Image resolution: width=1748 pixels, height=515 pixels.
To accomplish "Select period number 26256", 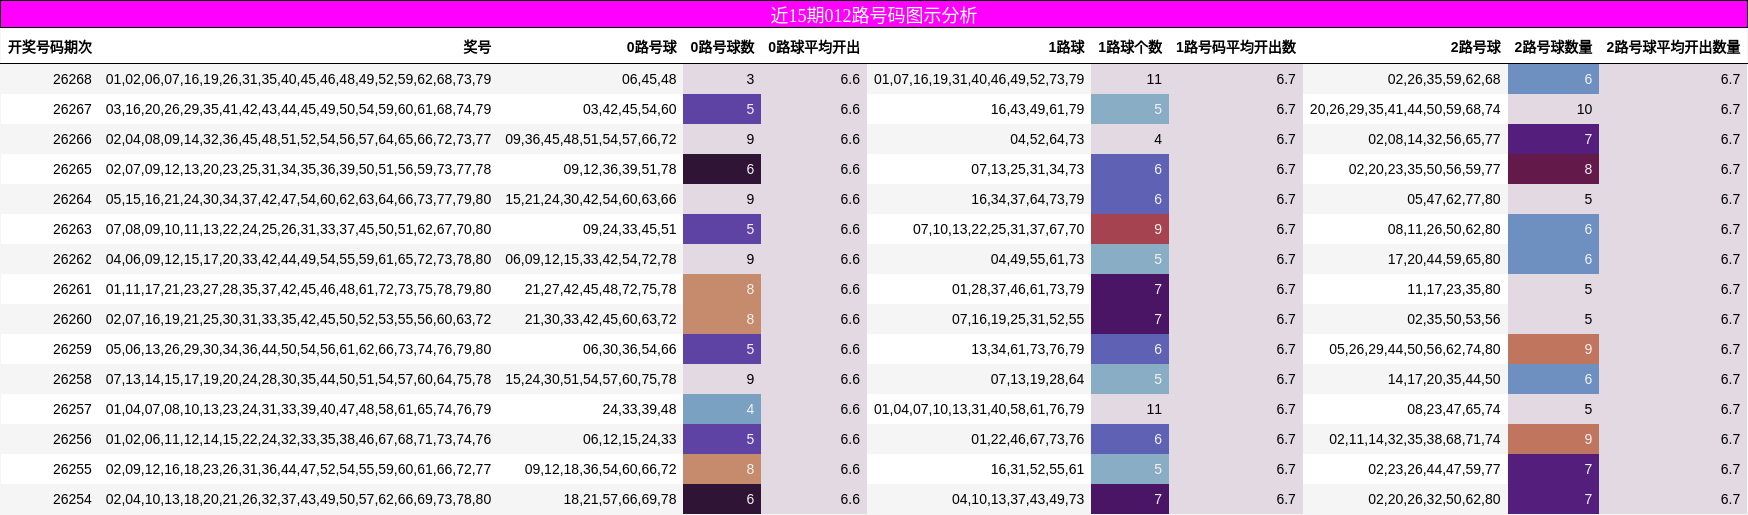I will pyautogui.click(x=72, y=439).
